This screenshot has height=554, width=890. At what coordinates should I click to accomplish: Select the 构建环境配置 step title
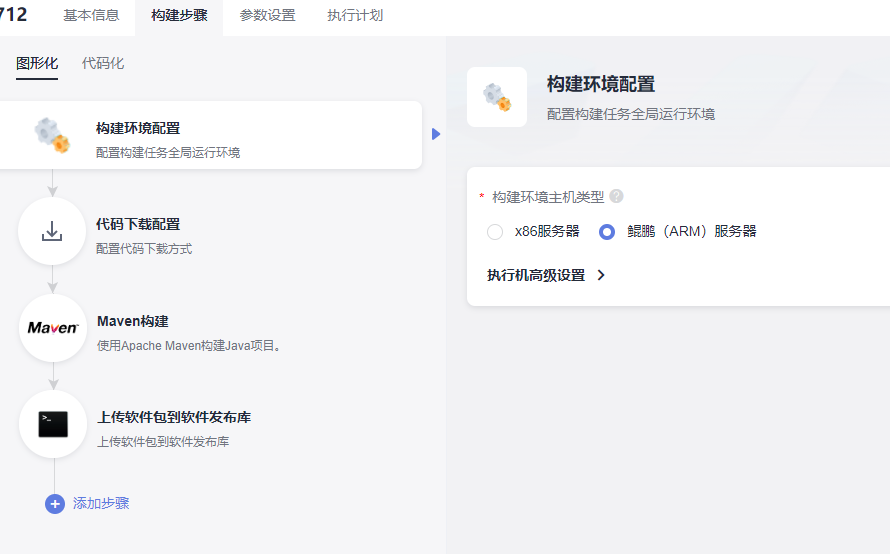pyautogui.click(x=138, y=128)
